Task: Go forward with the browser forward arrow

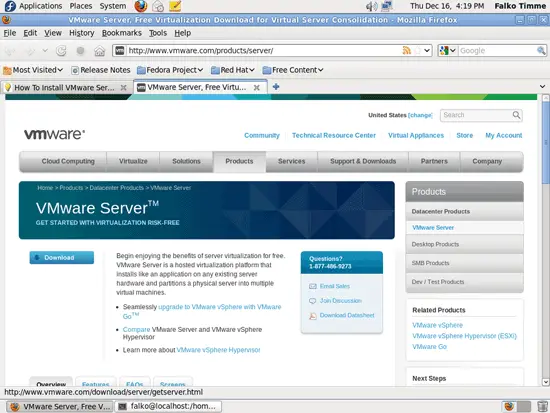Action: point(31,51)
